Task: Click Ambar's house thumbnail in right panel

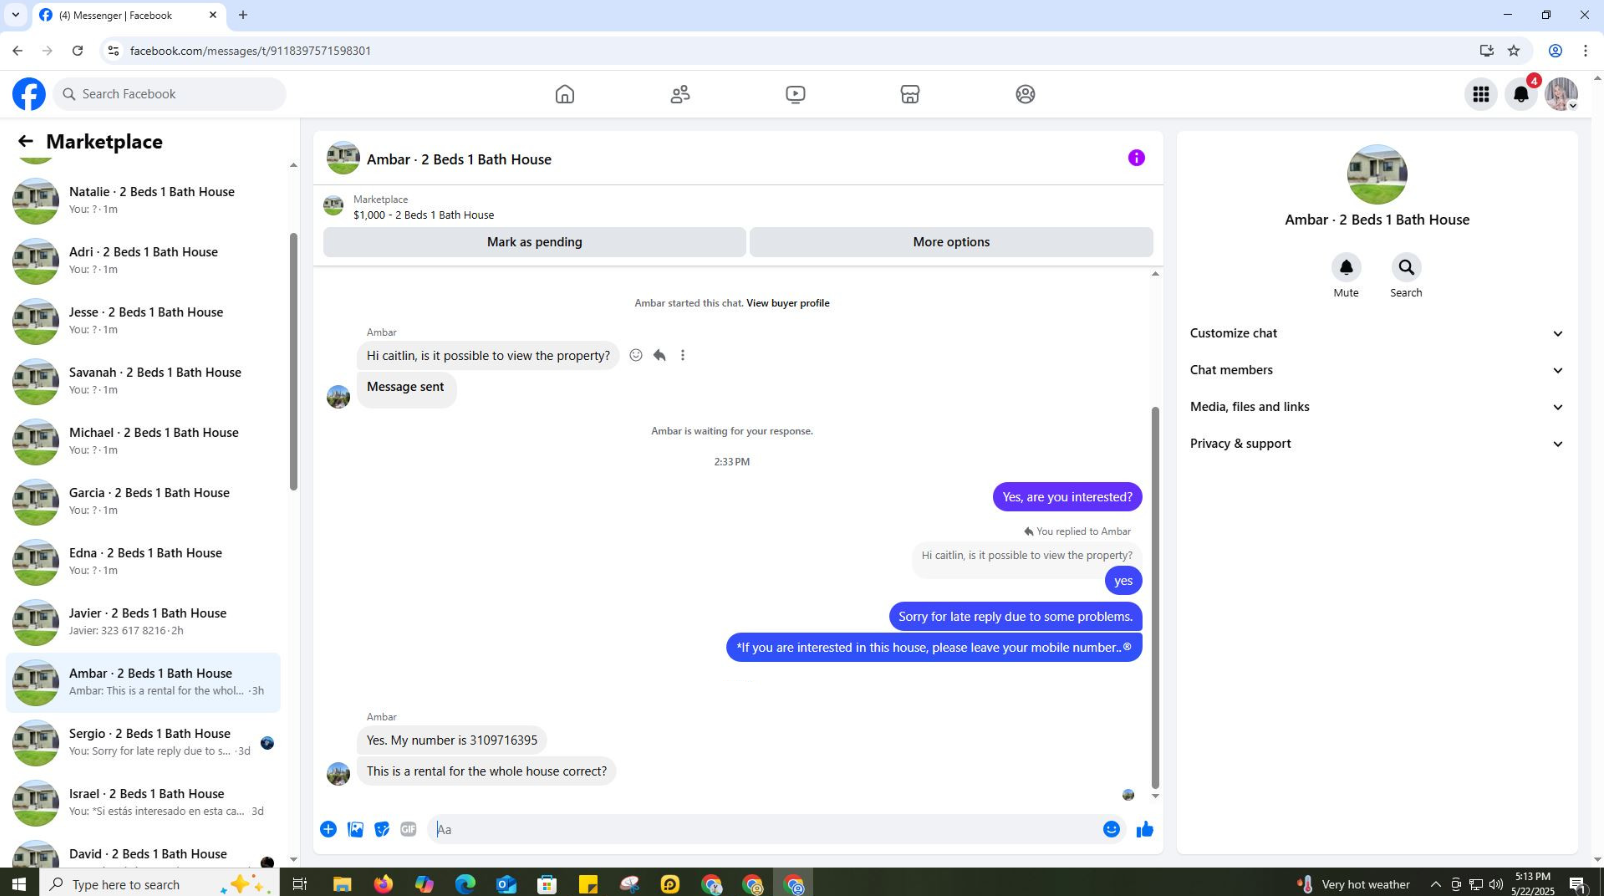Action: tap(1377, 174)
